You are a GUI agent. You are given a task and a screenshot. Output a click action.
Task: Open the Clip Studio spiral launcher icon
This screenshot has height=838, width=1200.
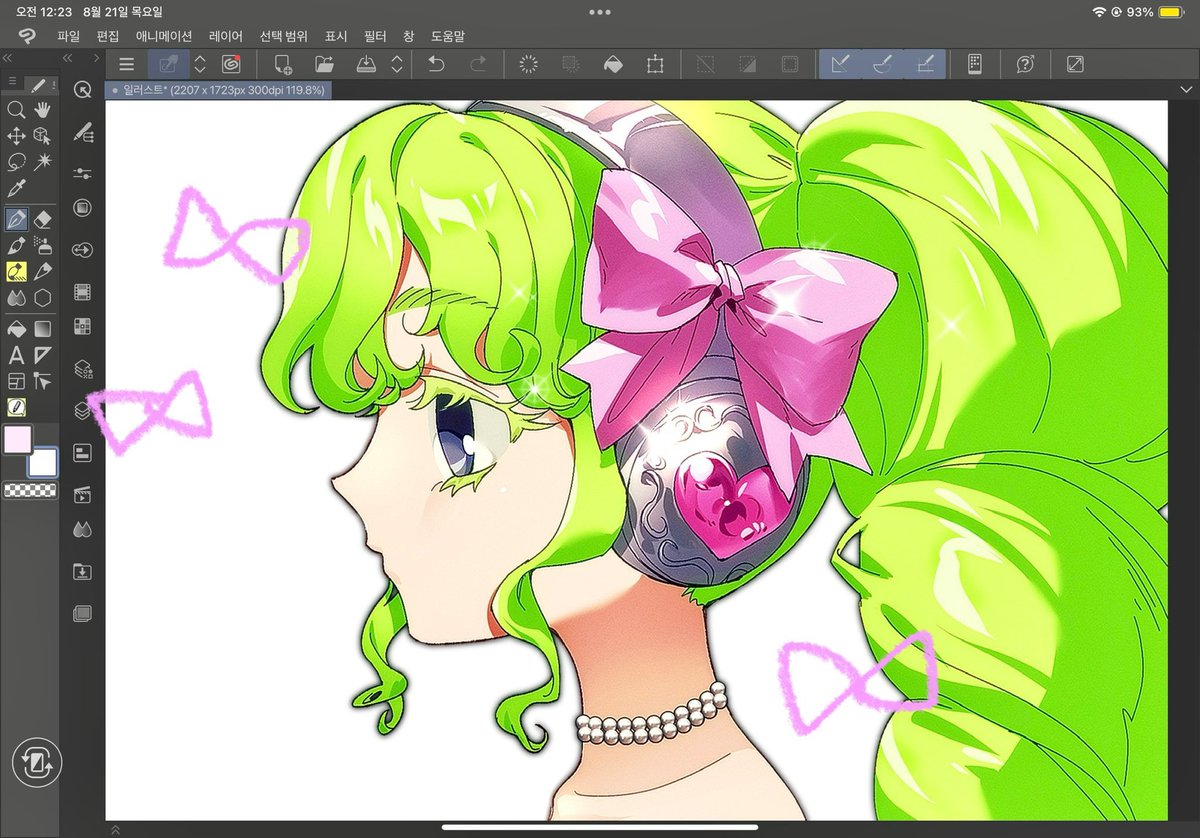point(231,64)
